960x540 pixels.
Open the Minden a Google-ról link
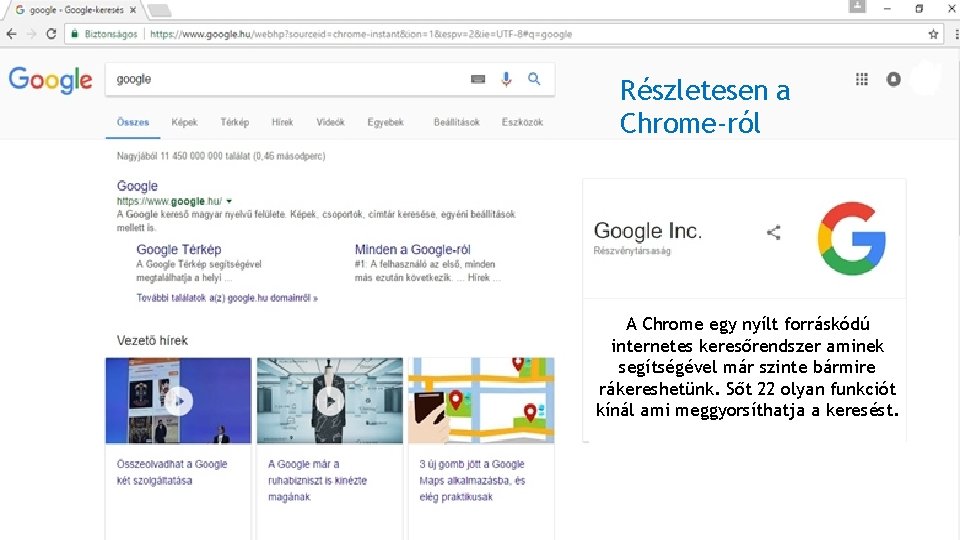tap(412, 250)
